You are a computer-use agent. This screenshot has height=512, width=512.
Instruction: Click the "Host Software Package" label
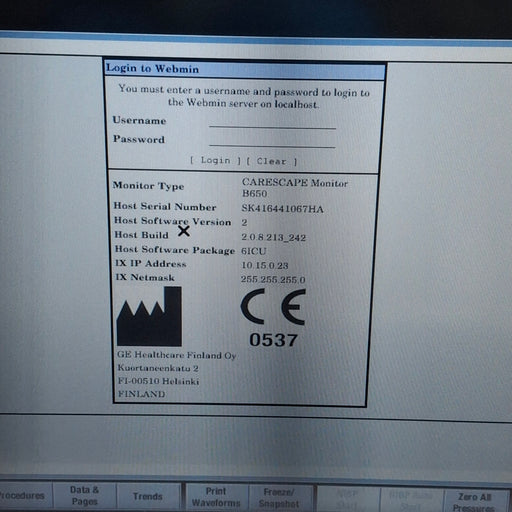175,250
